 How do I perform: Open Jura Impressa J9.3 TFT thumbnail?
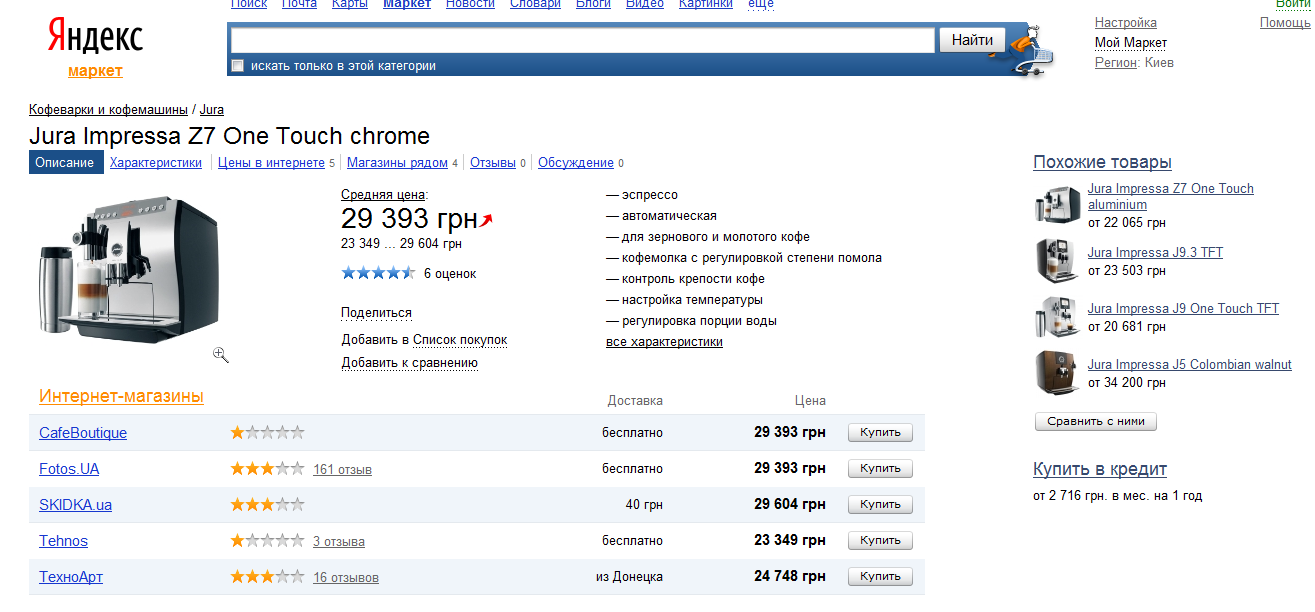pyautogui.click(x=1057, y=261)
